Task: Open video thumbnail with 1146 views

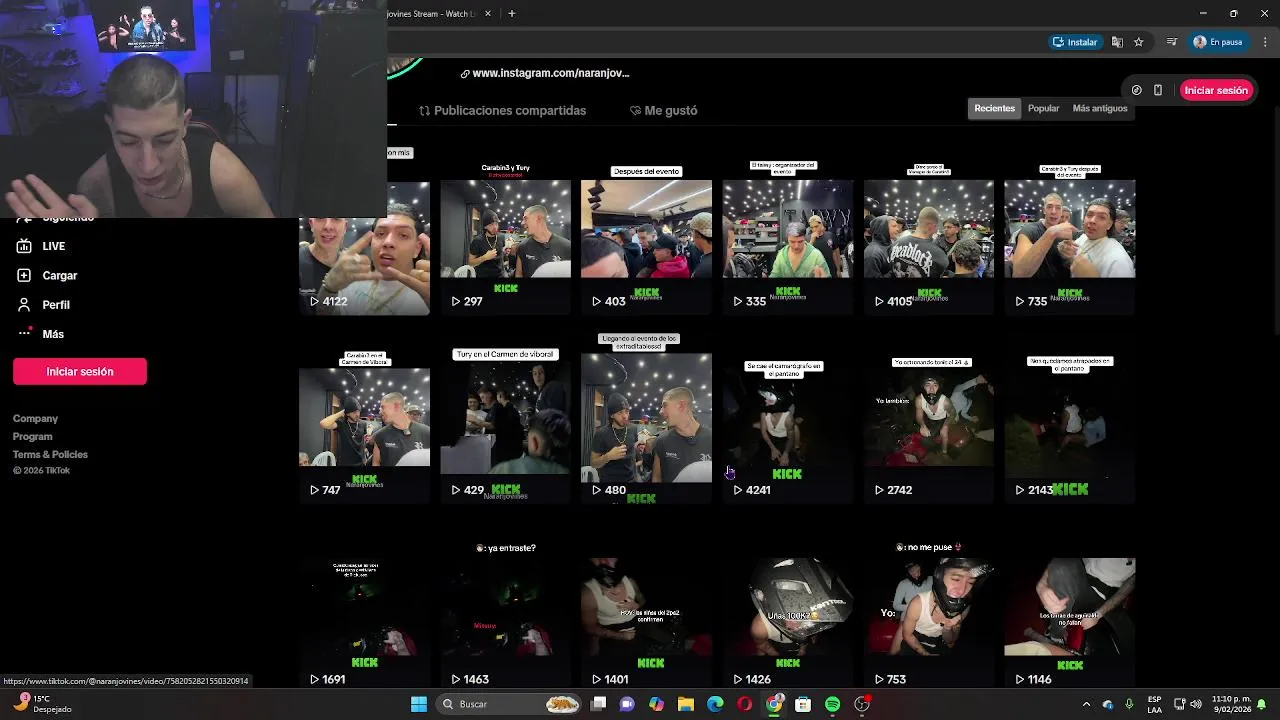Action: (1069, 622)
